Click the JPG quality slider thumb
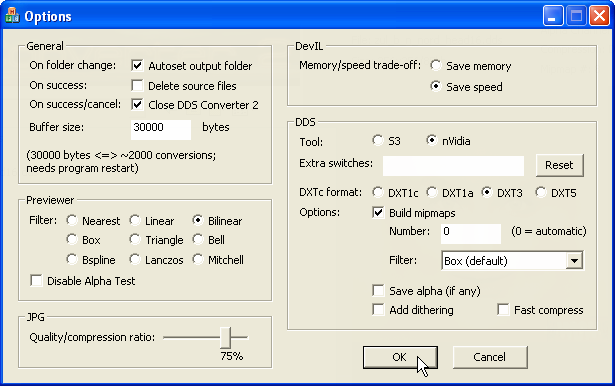Viewport: 615px width, 386px height. [226, 337]
